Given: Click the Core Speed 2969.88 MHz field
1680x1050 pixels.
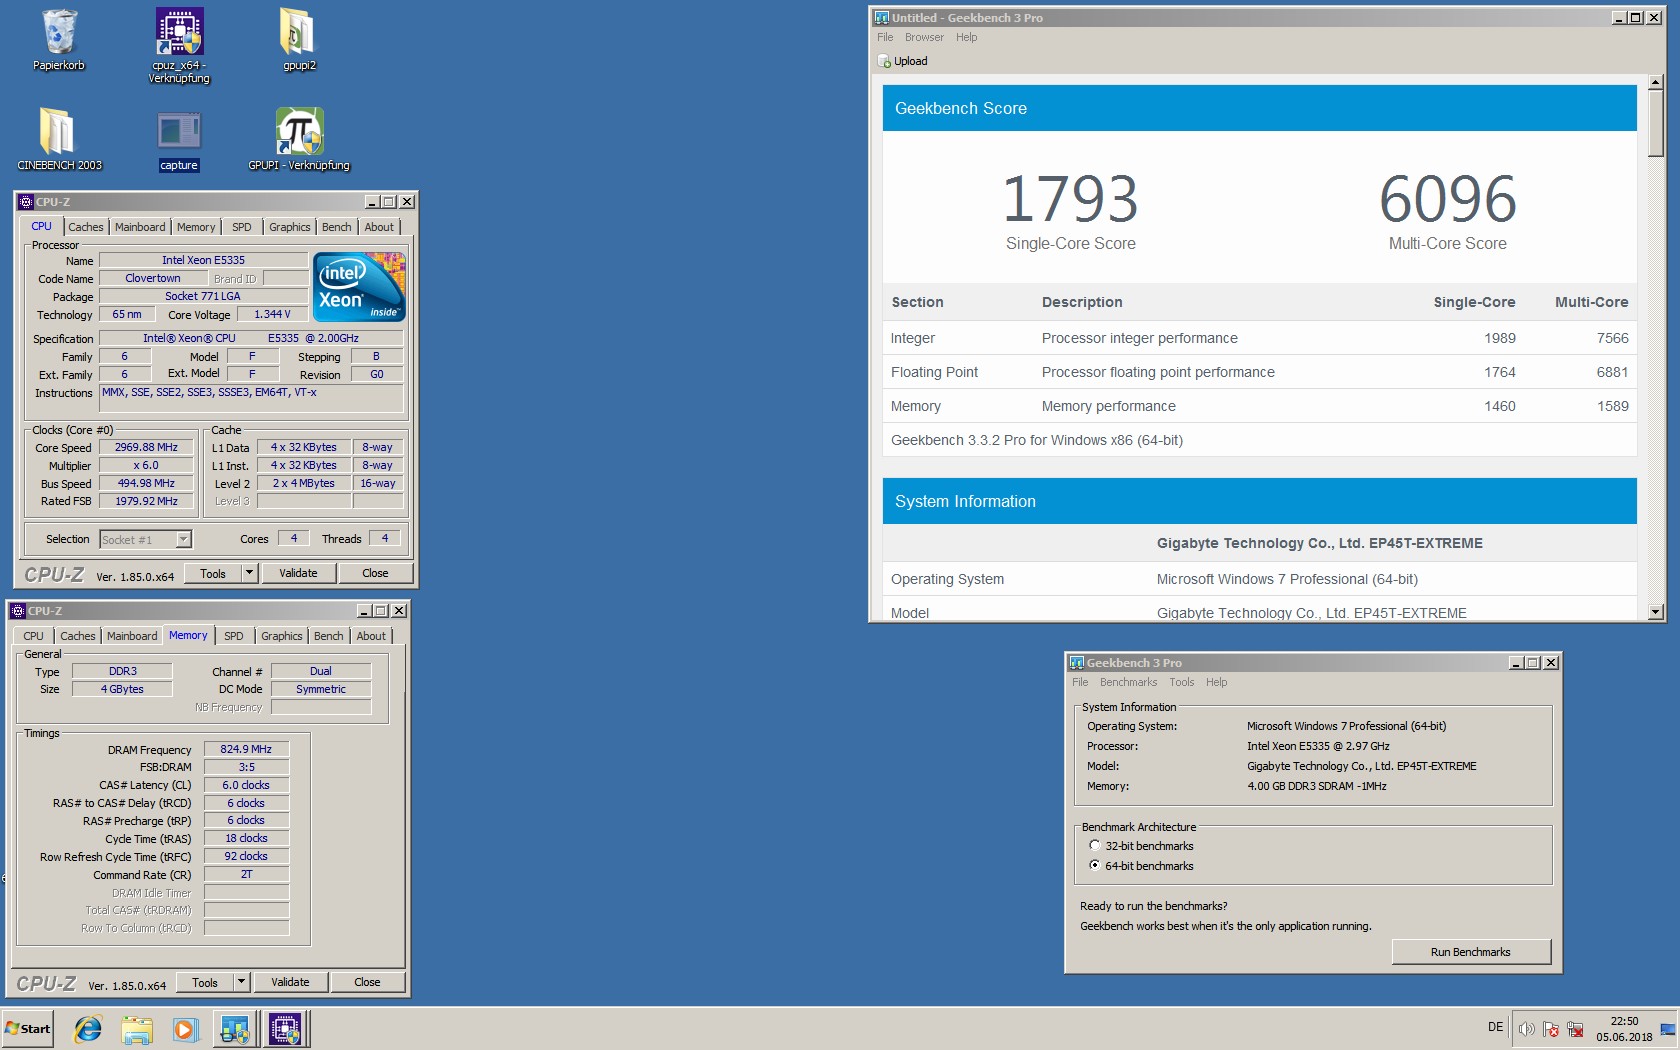Looking at the screenshot, I should click(146, 447).
